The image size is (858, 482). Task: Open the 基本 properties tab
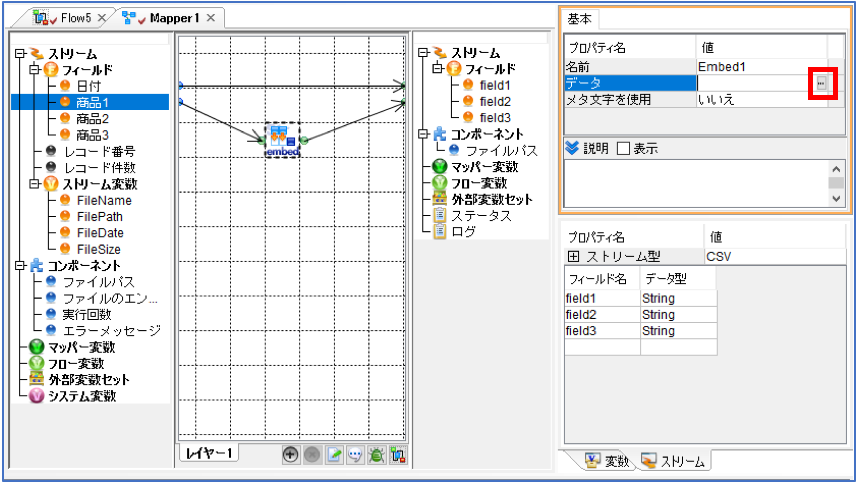click(x=579, y=19)
